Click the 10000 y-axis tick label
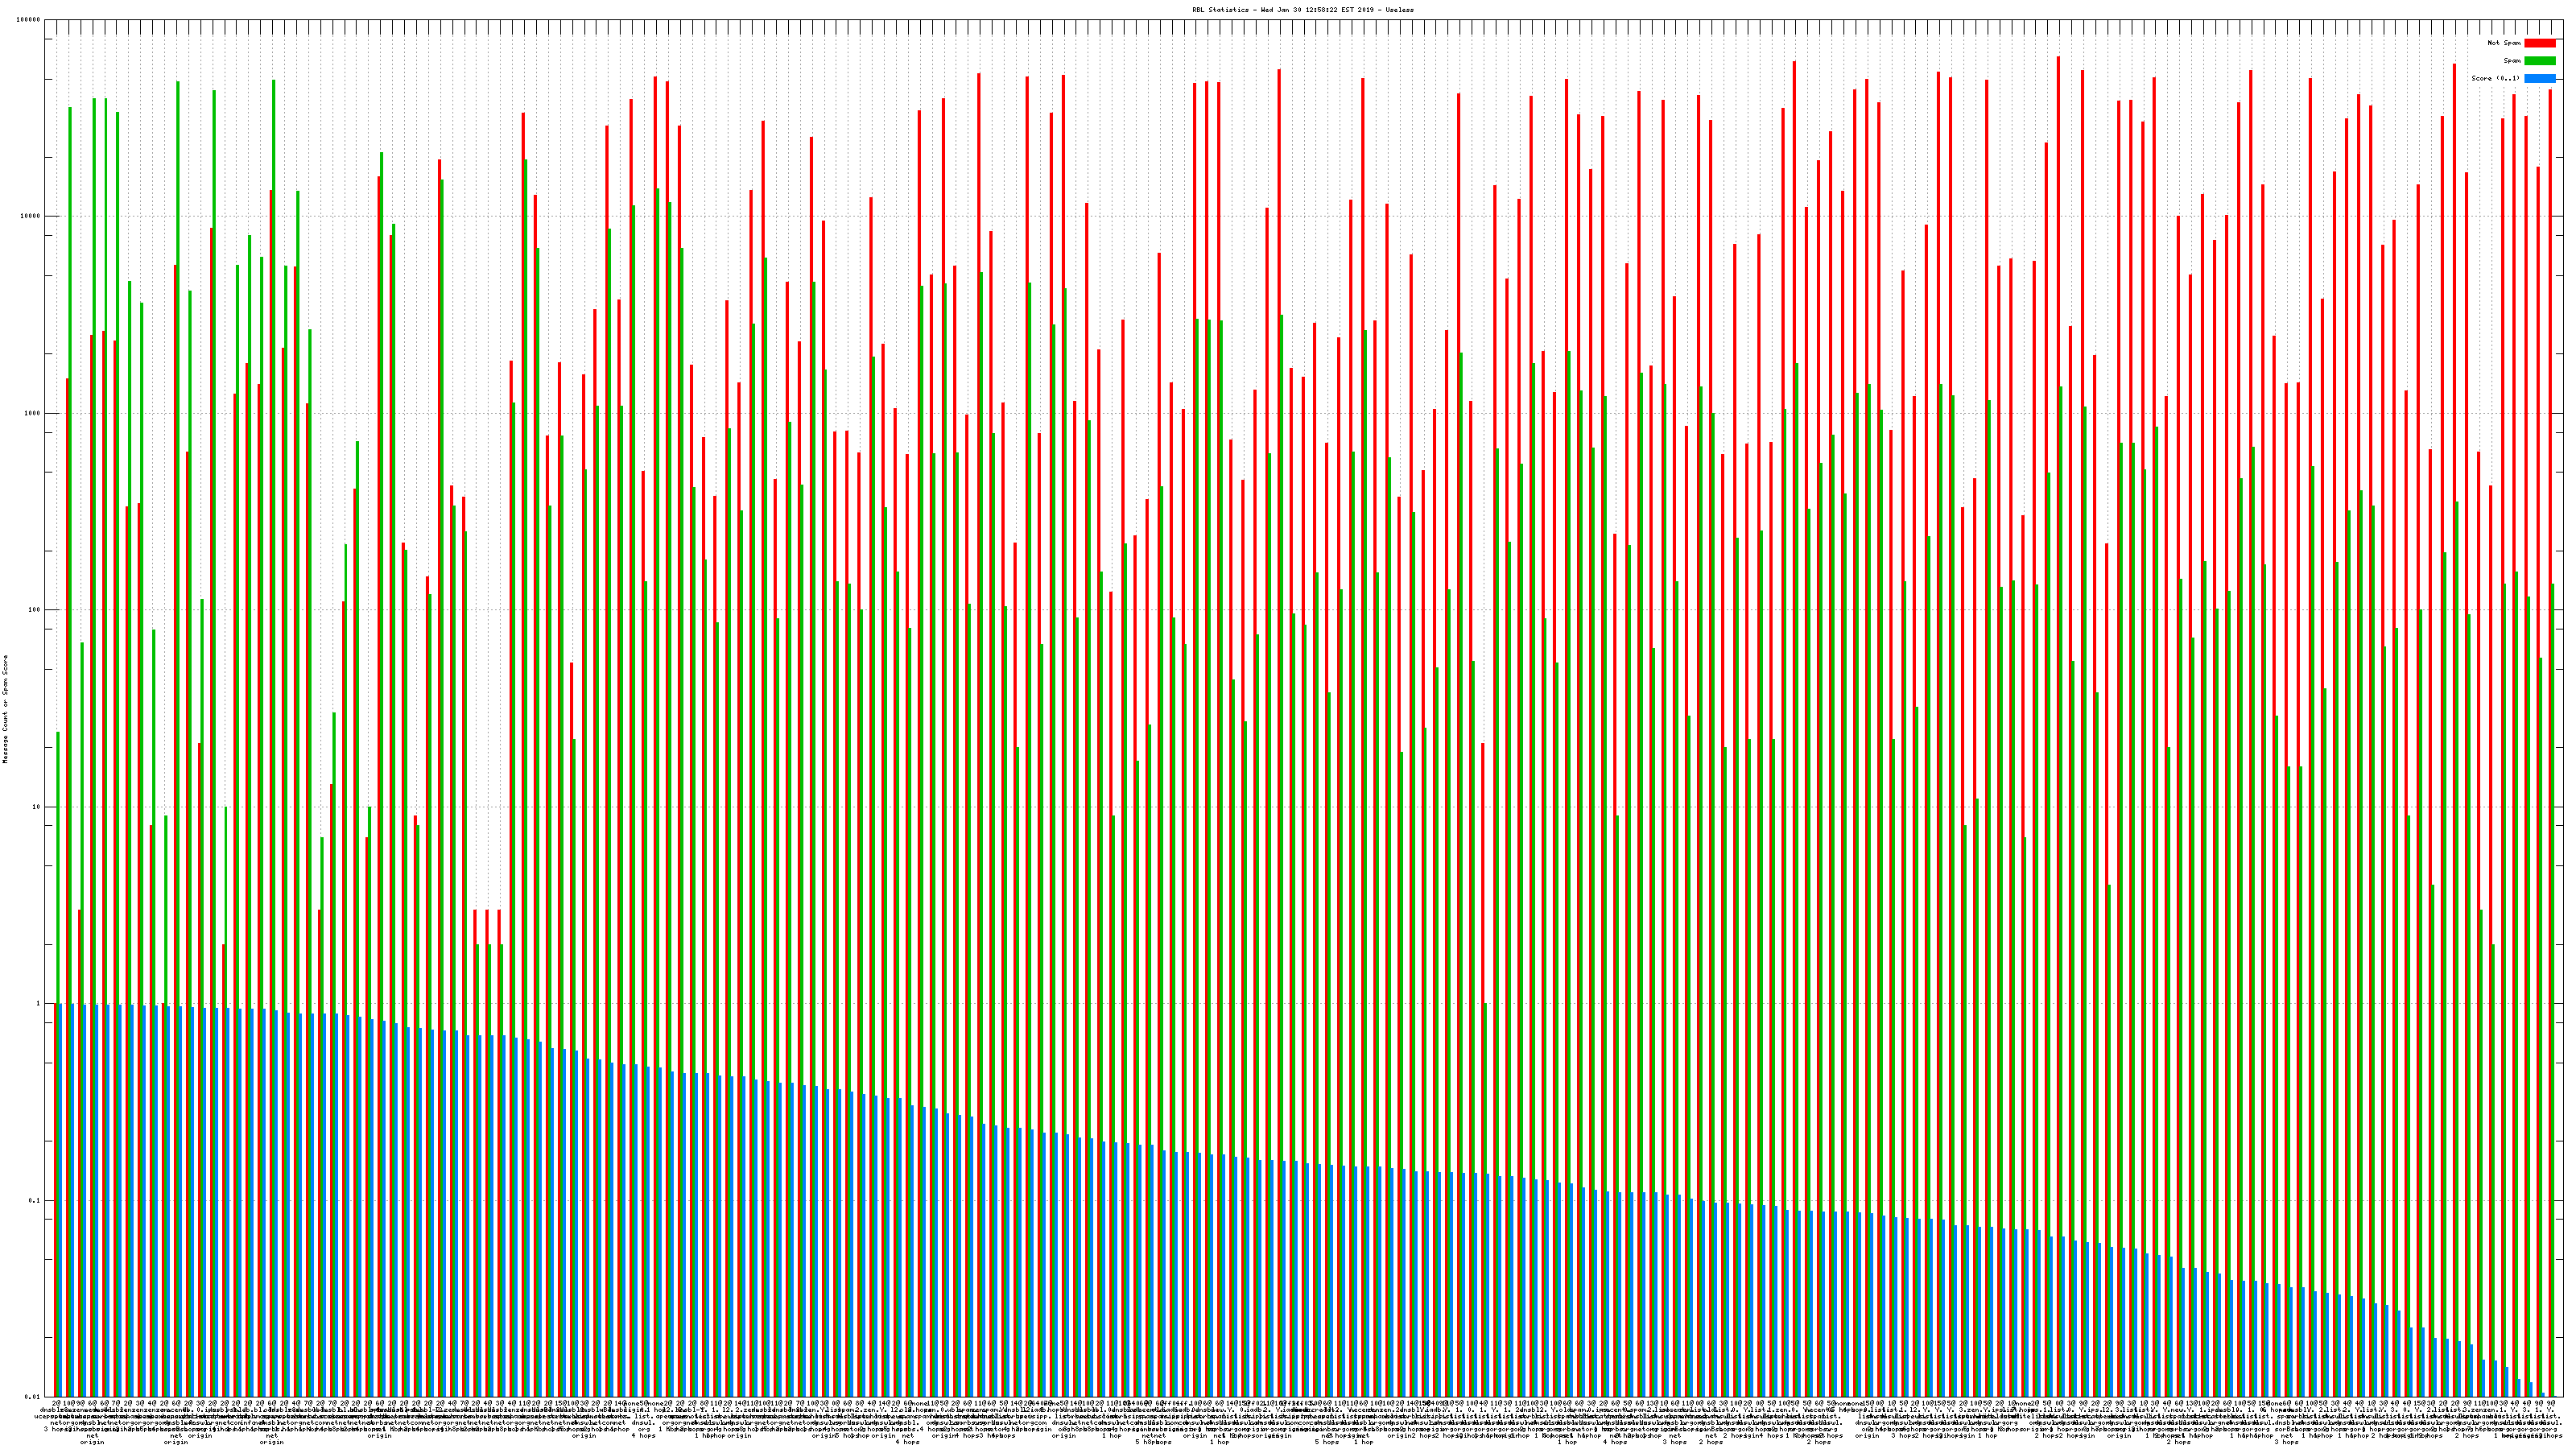This screenshot has height=1449, width=2576. (31, 217)
